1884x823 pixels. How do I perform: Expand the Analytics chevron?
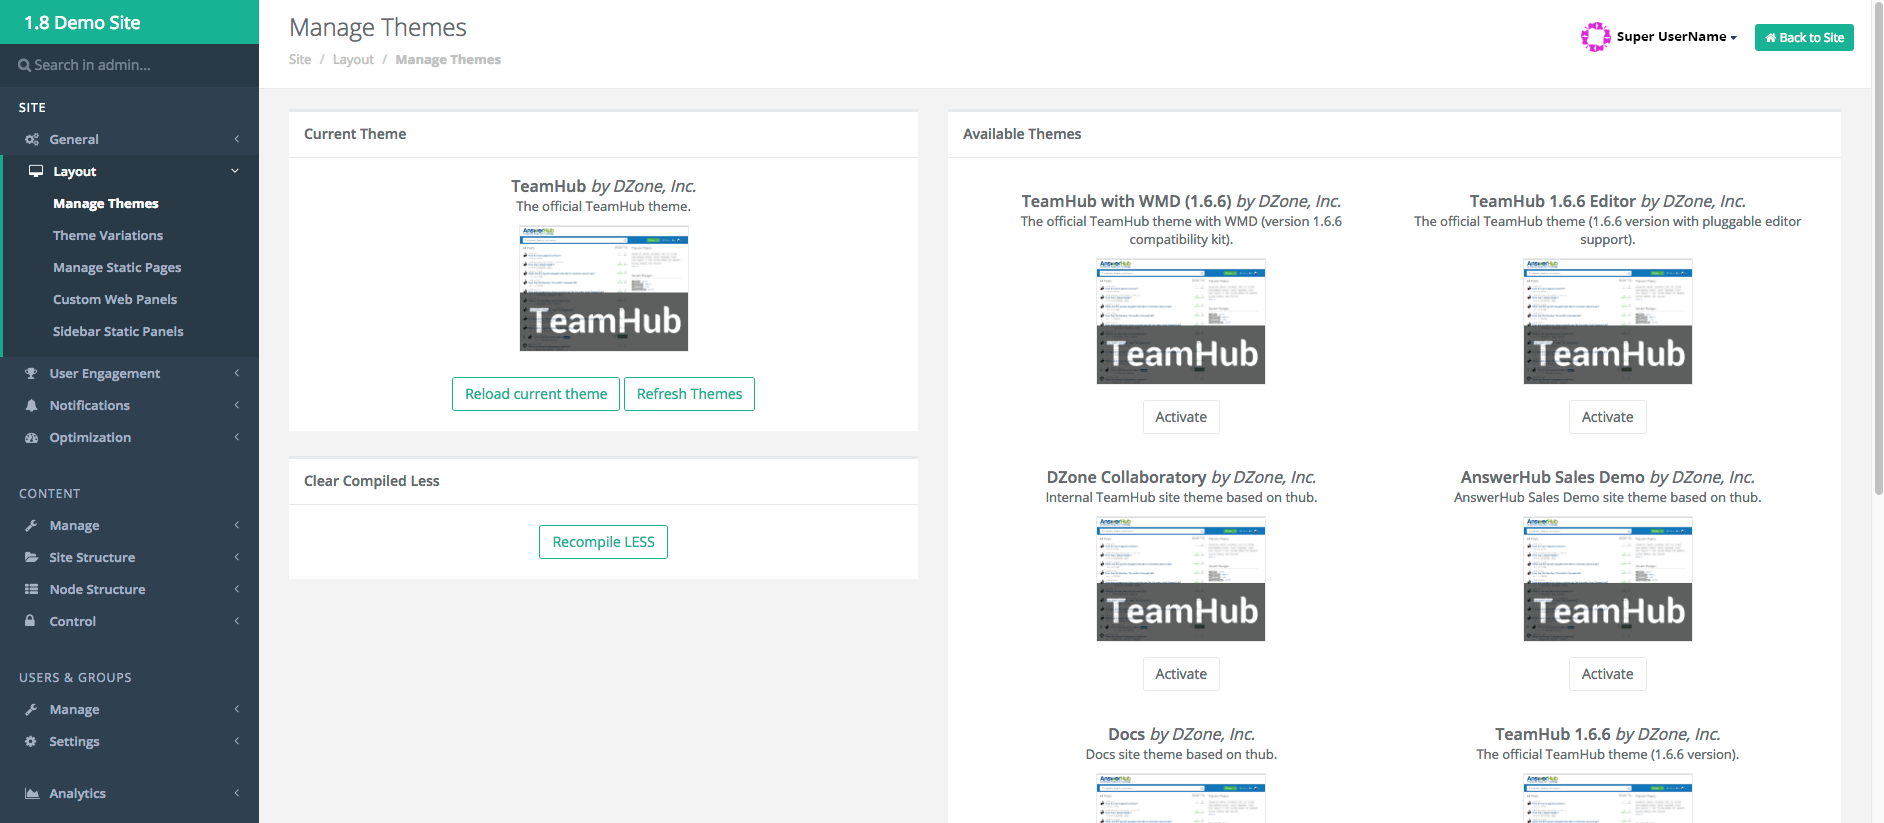[237, 793]
